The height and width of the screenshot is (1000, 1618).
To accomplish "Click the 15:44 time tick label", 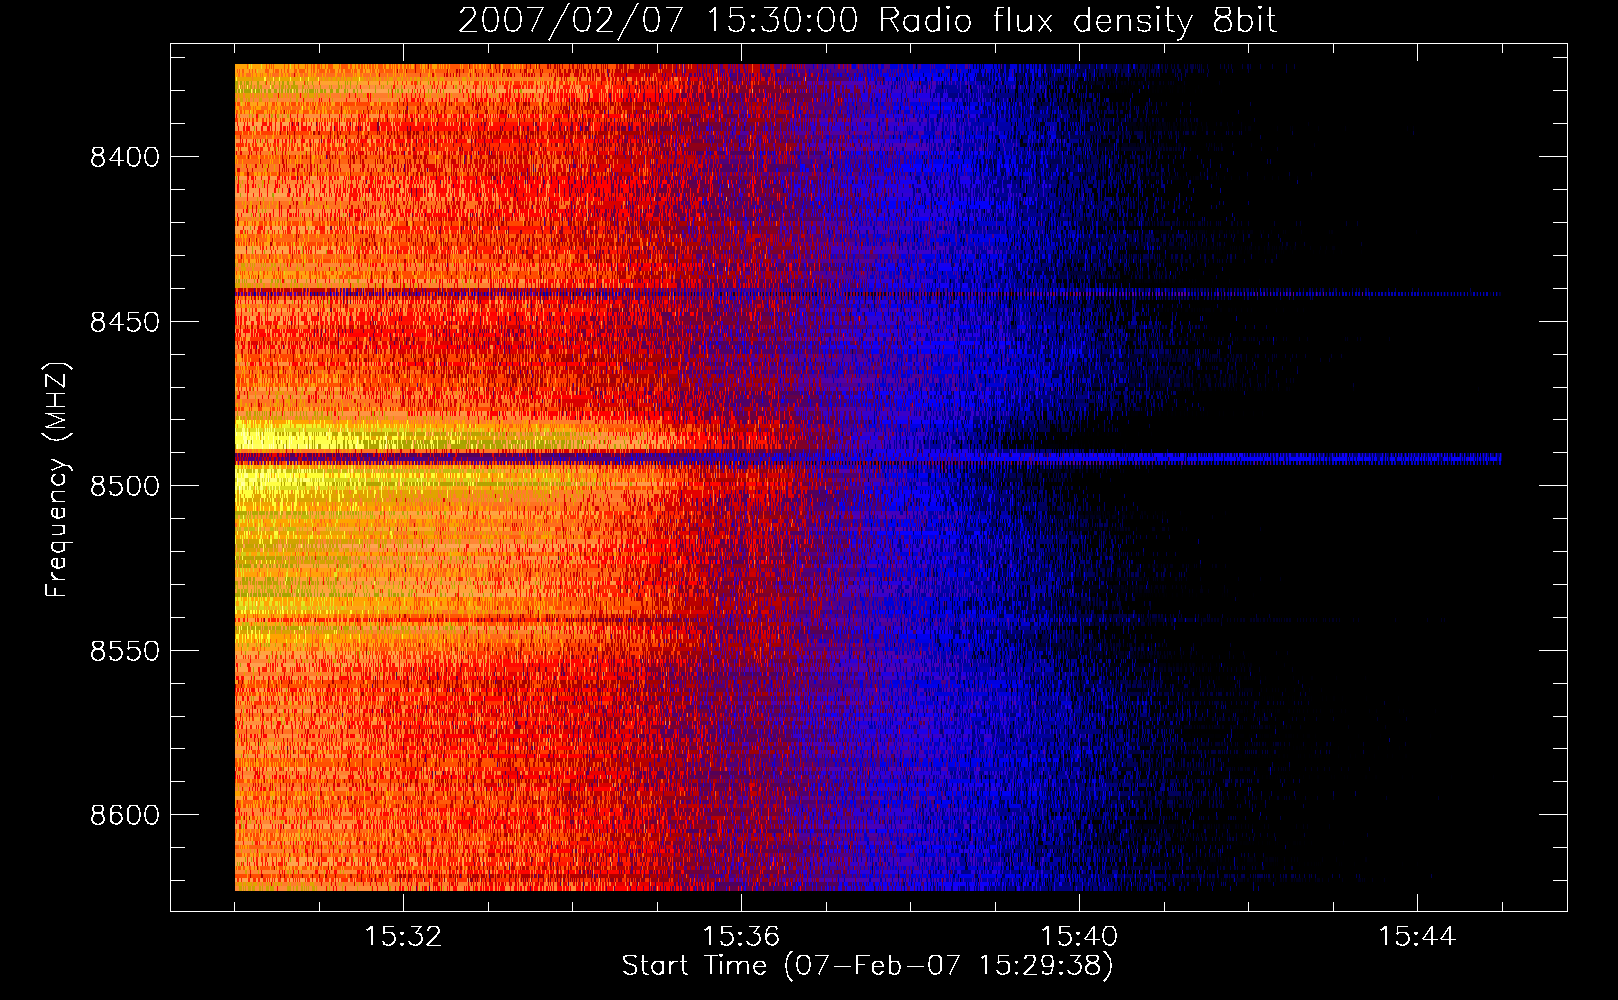I will point(1417,937).
